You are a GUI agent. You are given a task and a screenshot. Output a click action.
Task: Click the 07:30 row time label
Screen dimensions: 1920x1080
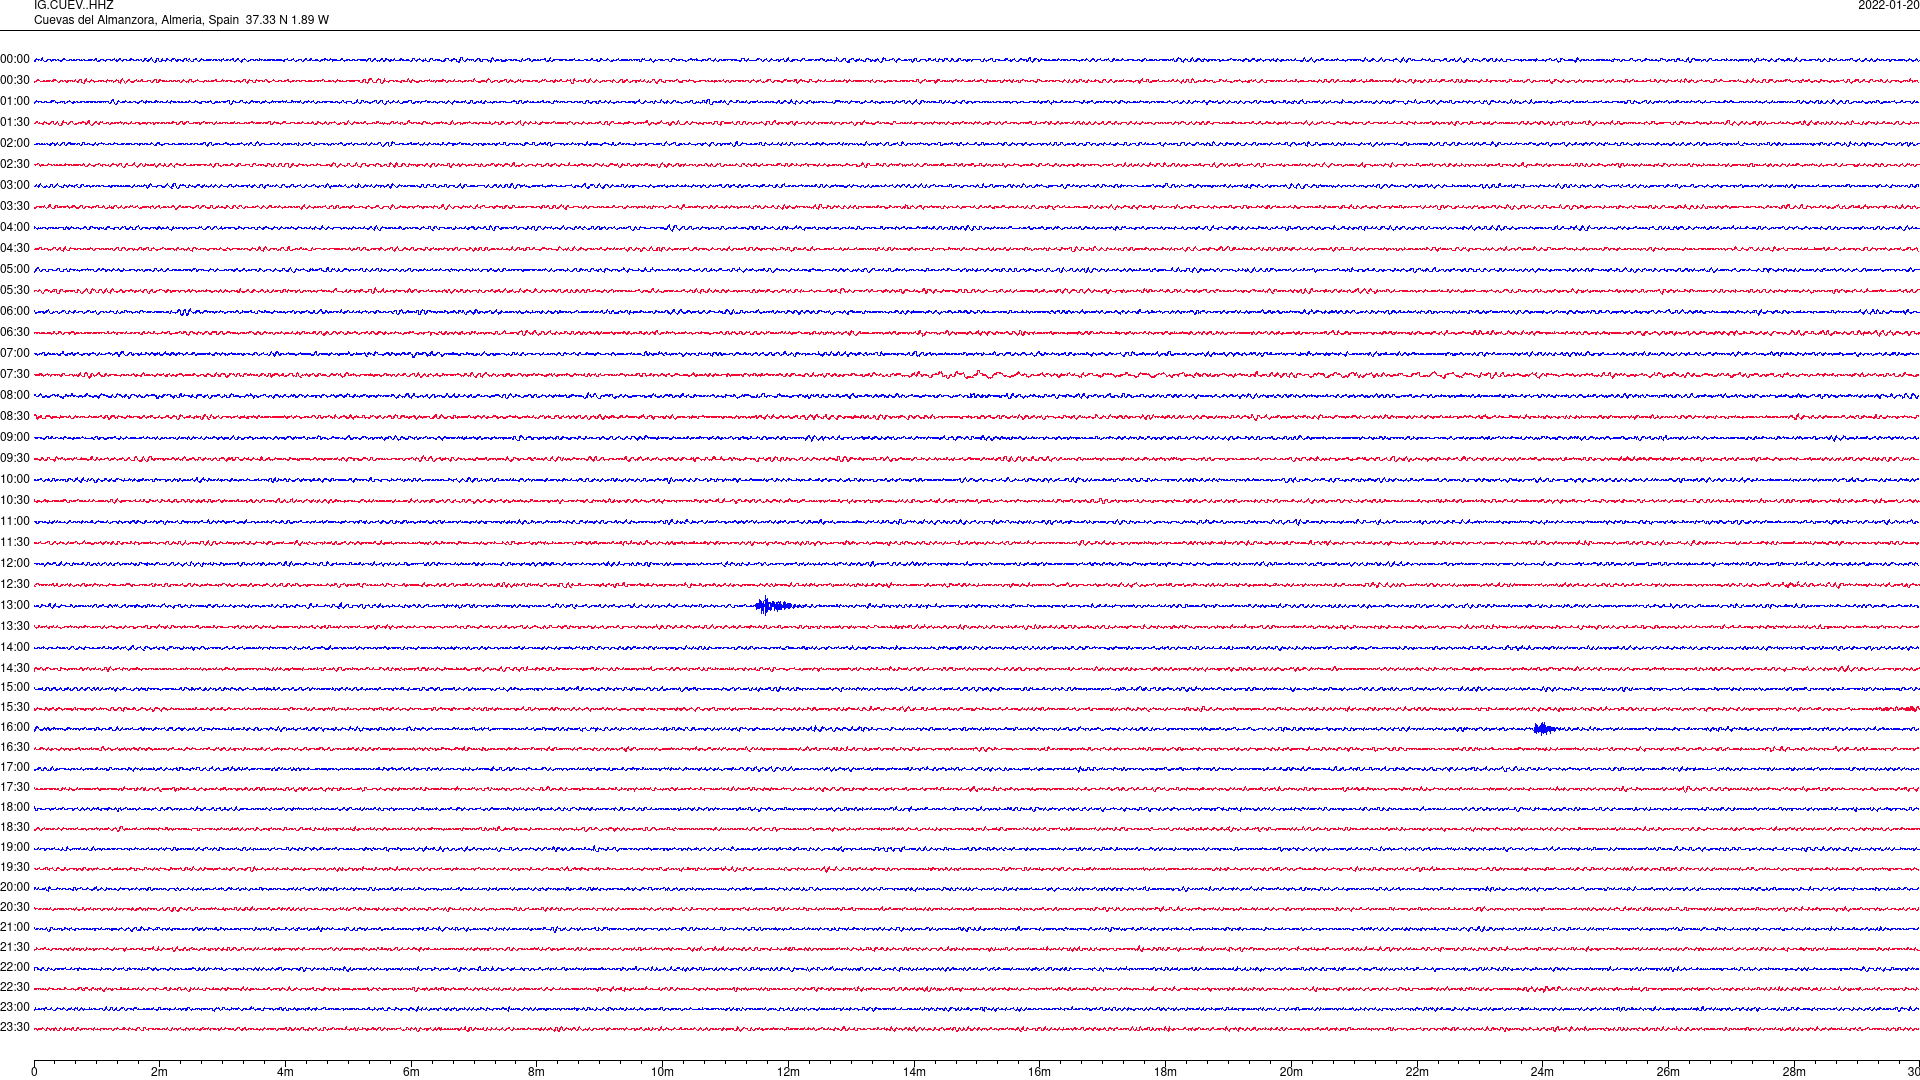[15, 375]
